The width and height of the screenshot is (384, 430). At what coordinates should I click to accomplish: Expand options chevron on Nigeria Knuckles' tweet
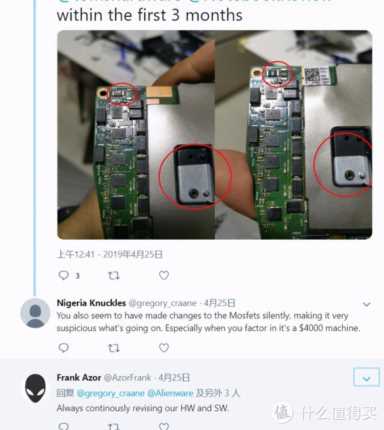pyautogui.click(x=367, y=304)
